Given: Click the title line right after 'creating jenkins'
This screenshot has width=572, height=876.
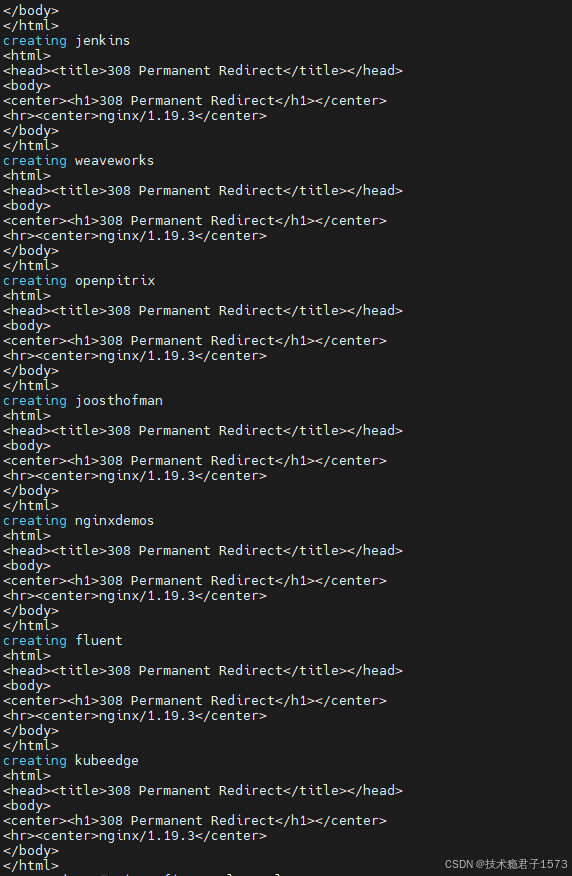Looking at the screenshot, I should pyautogui.click(x=203, y=71).
